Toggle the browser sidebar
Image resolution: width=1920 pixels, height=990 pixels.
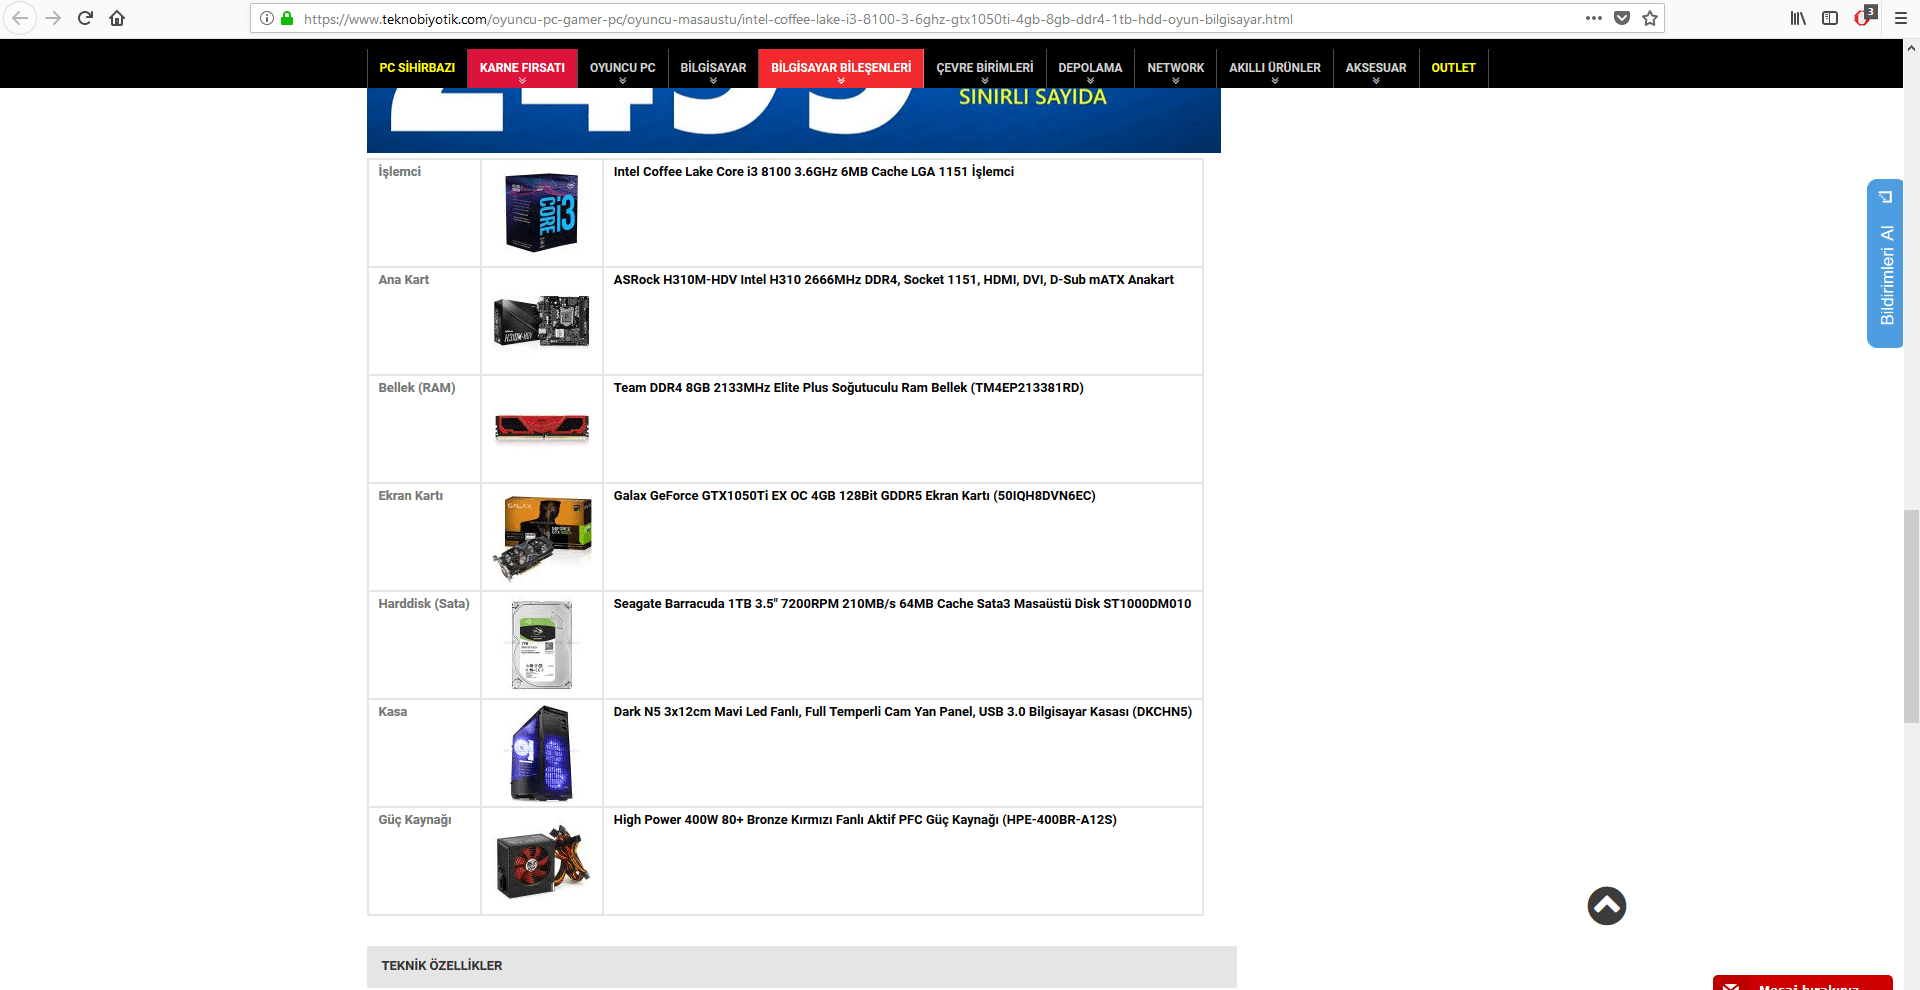coord(1830,18)
